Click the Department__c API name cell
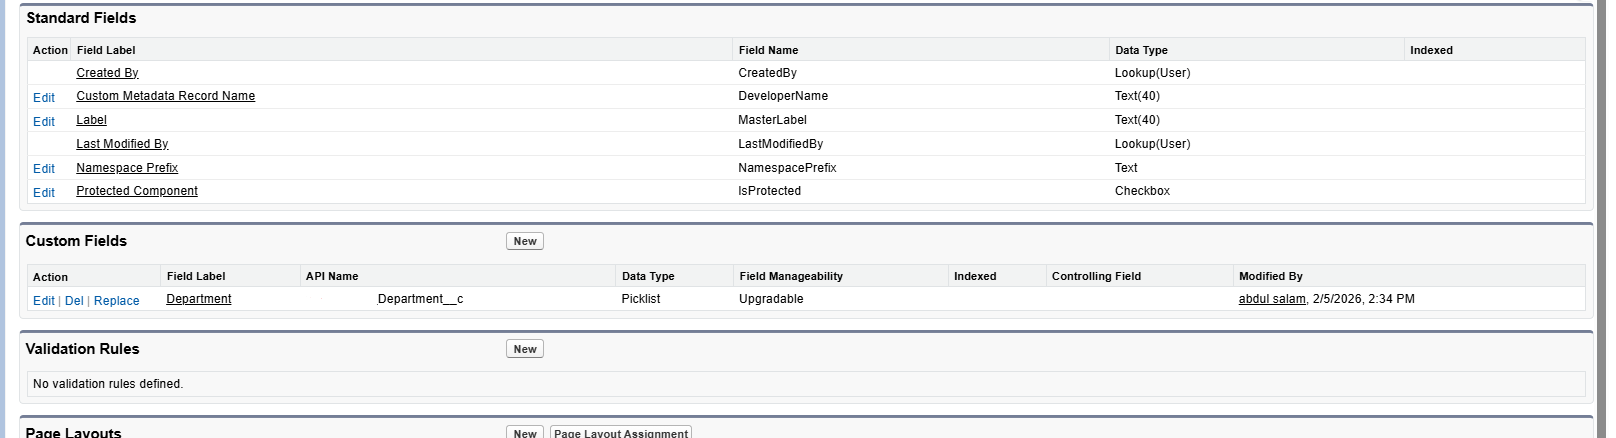Image resolution: width=1616 pixels, height=438 pixels. click(x=420, y=299)
